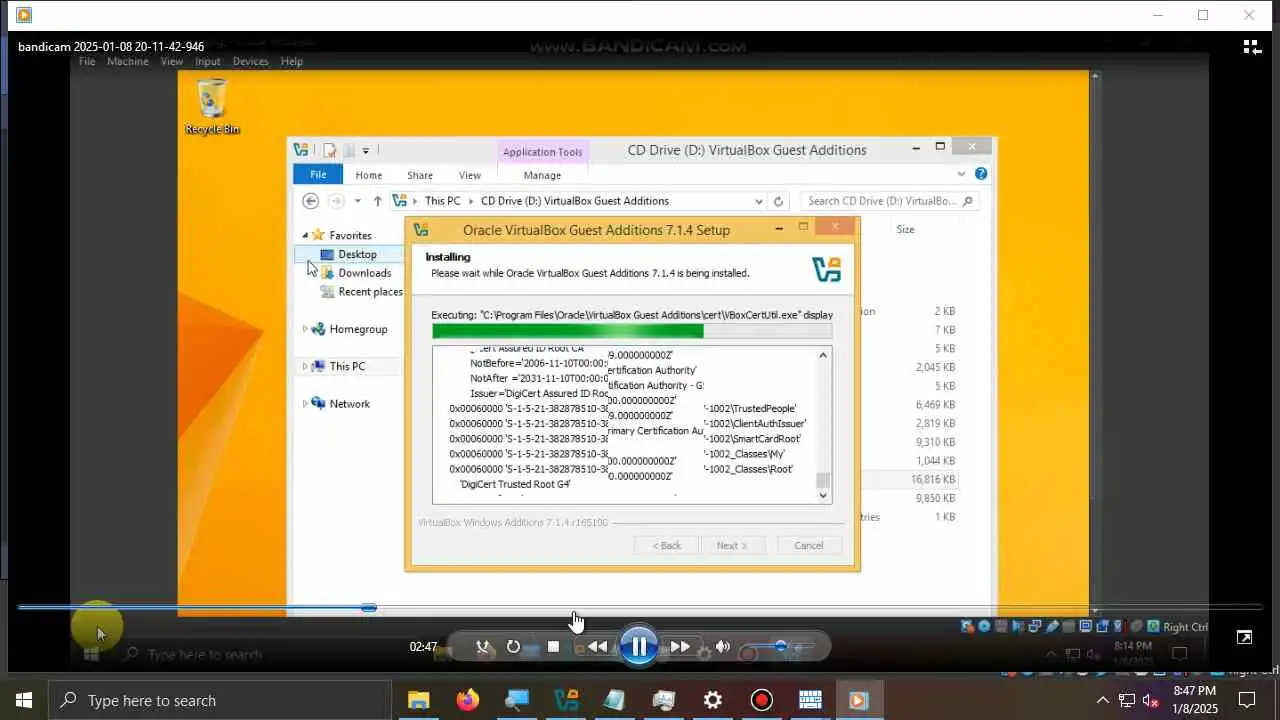Open the VirtualBox icon on host taskbar

[566, 700]
